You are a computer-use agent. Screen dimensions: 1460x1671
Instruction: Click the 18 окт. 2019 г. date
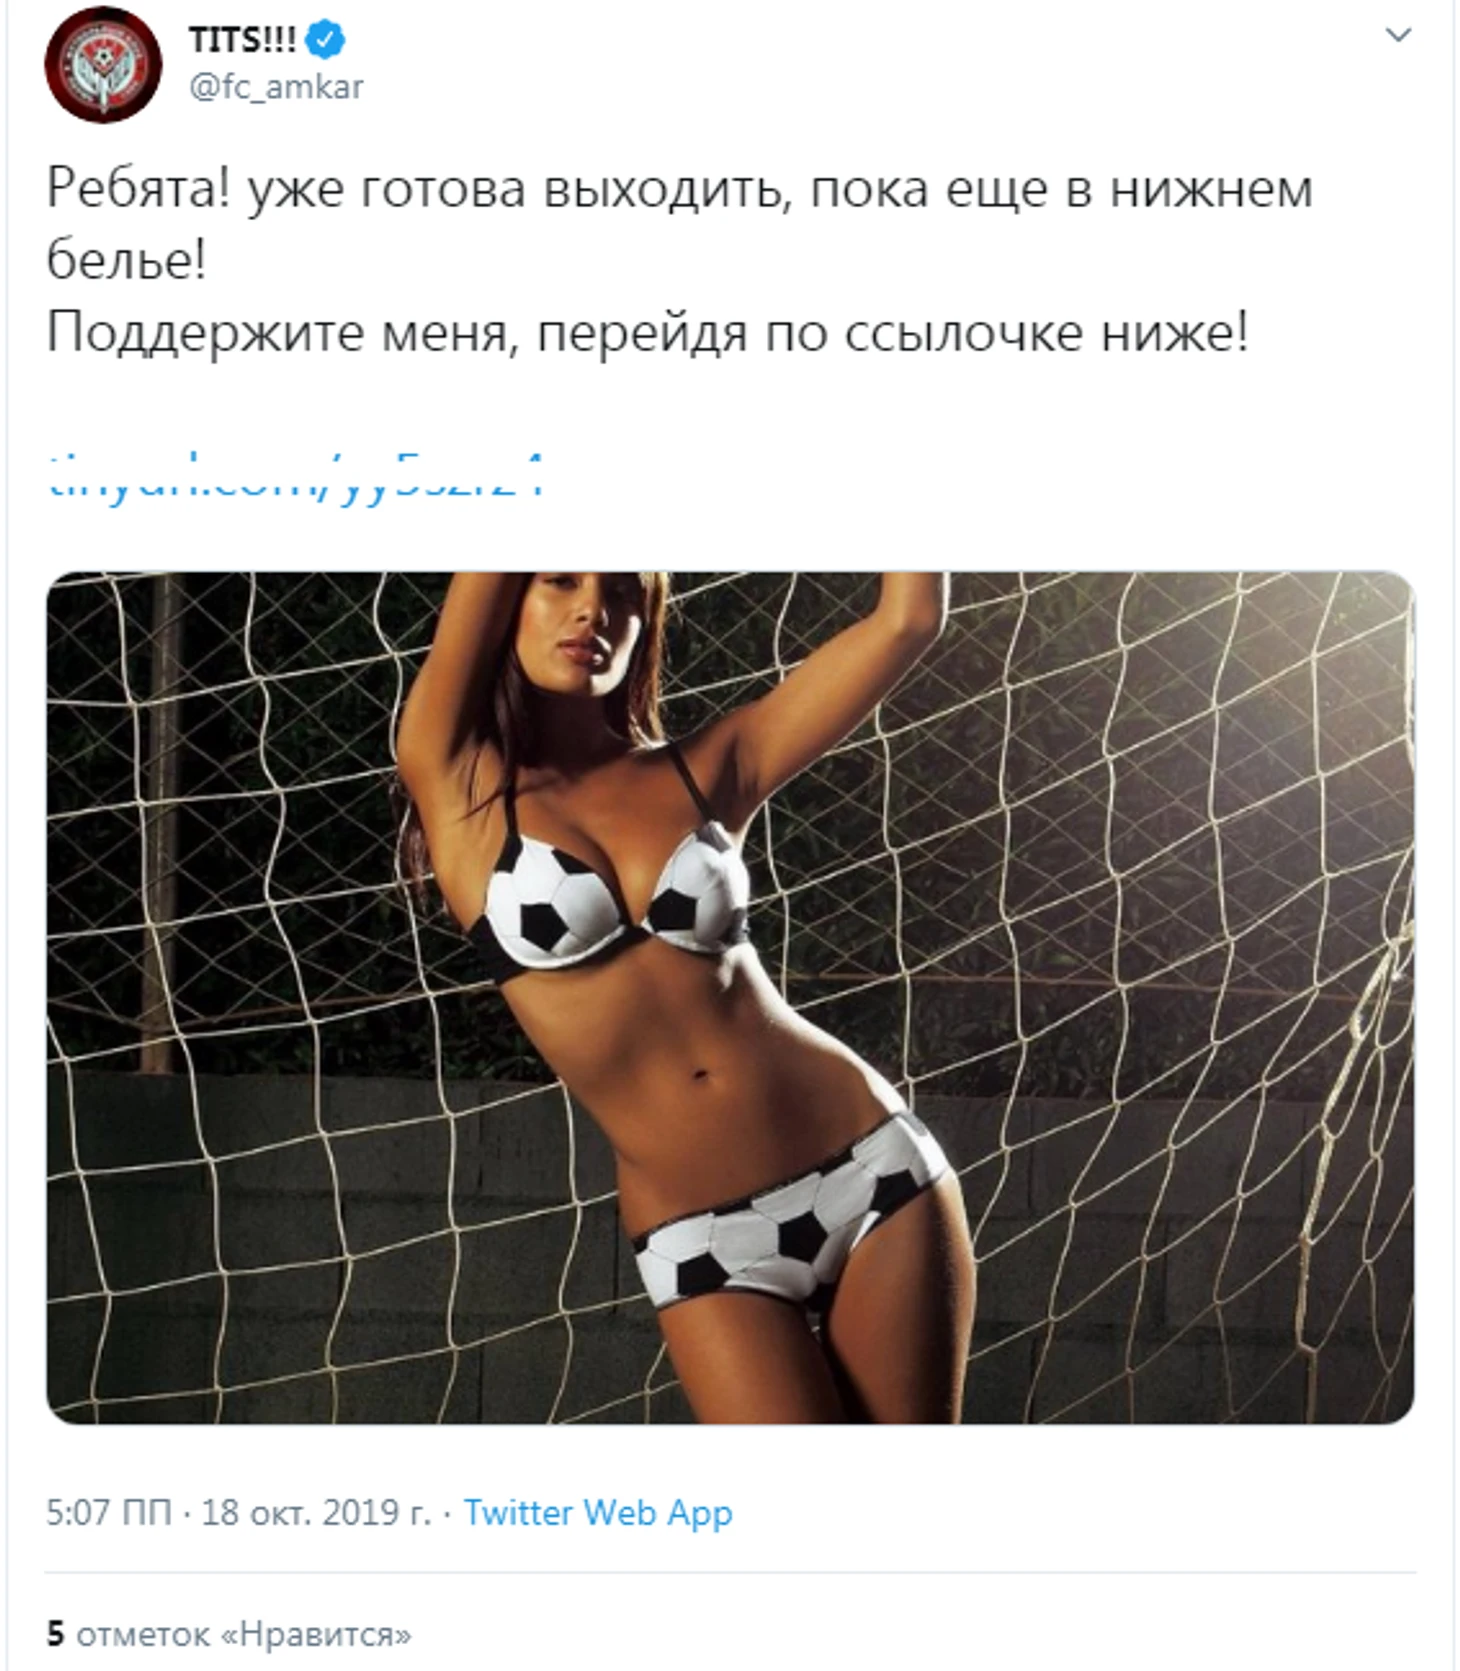[x=316, y=1511]
